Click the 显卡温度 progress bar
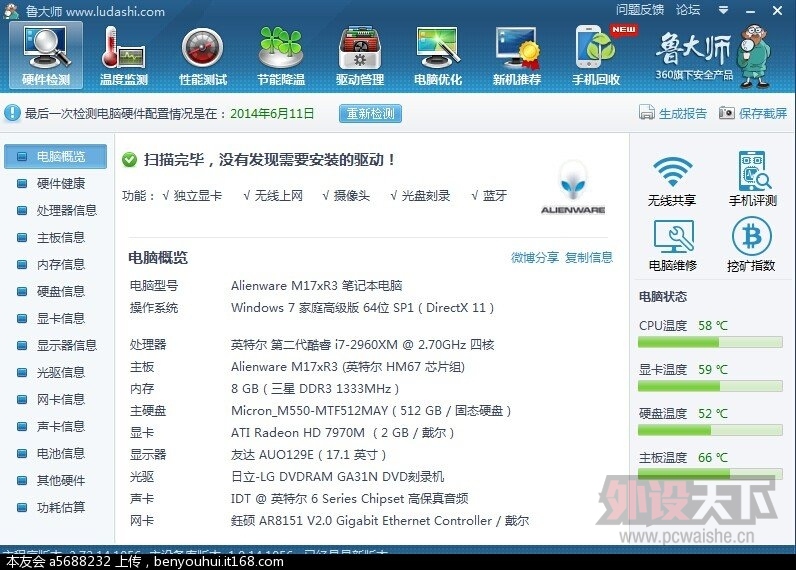 [x=710, y=386]
